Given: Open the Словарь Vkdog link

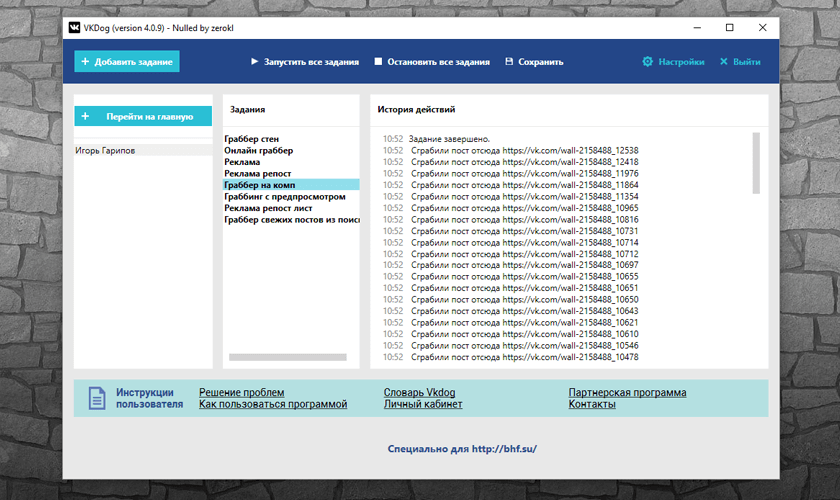Looking at the screenshot, I should pos(419,392).
